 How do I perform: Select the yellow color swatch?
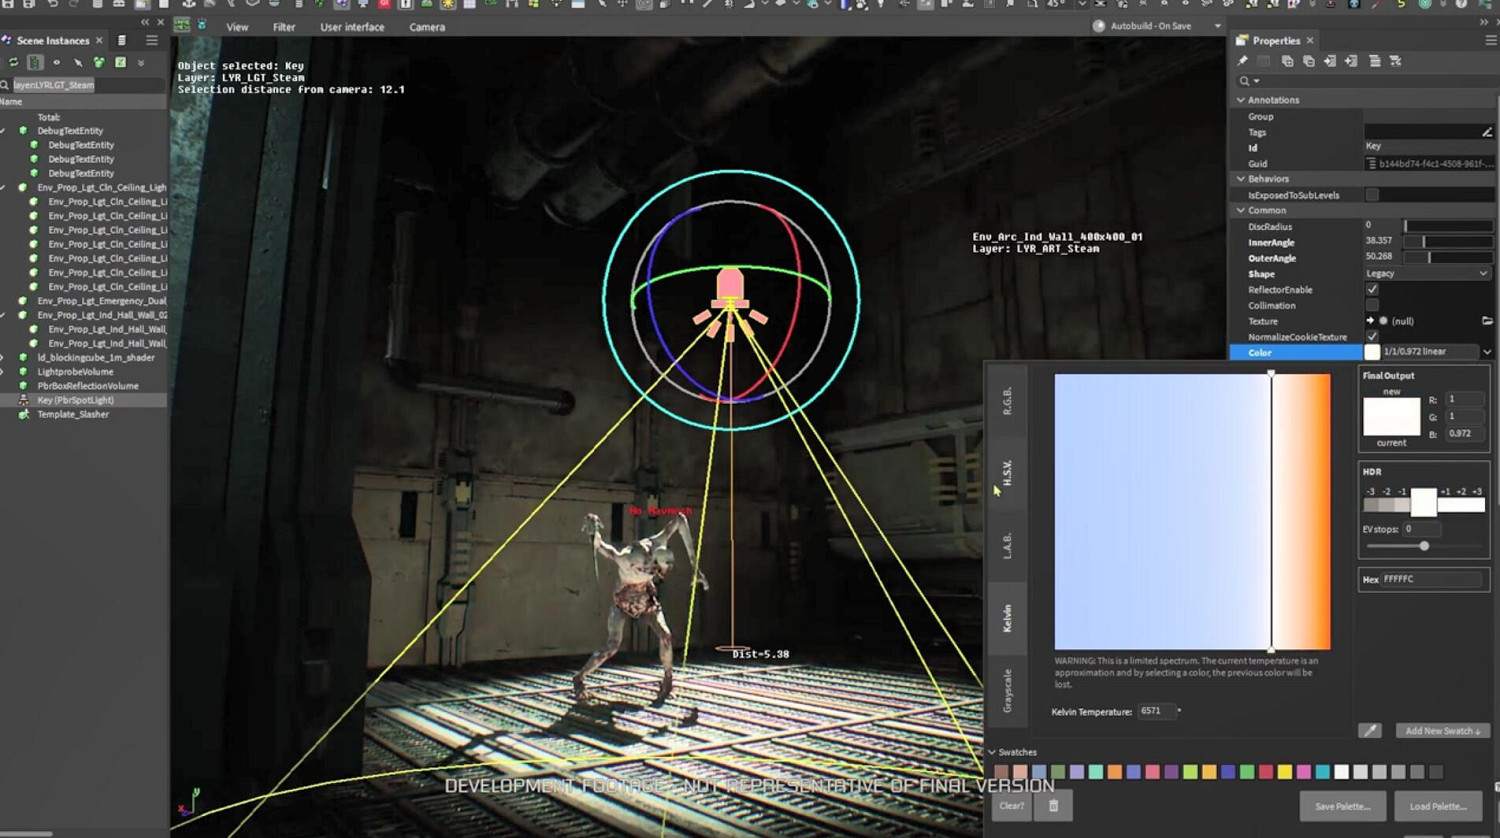[1285, 772]
